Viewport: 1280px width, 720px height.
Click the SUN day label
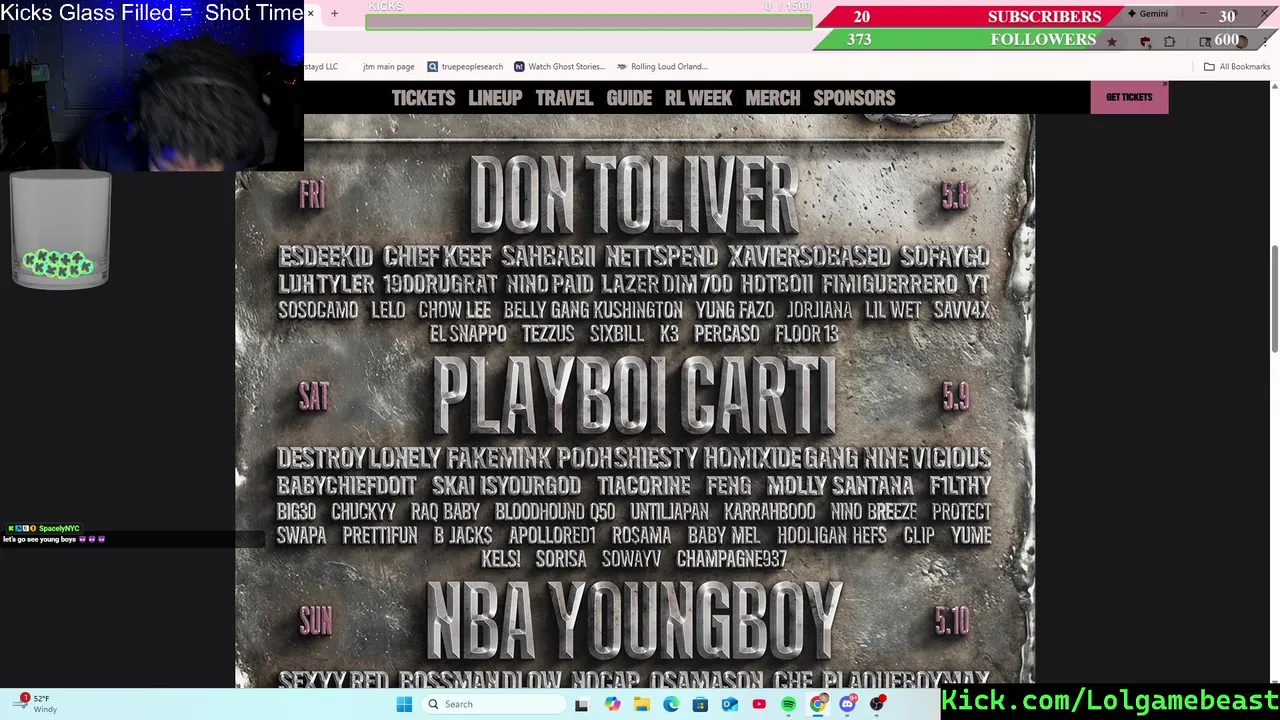315,621
